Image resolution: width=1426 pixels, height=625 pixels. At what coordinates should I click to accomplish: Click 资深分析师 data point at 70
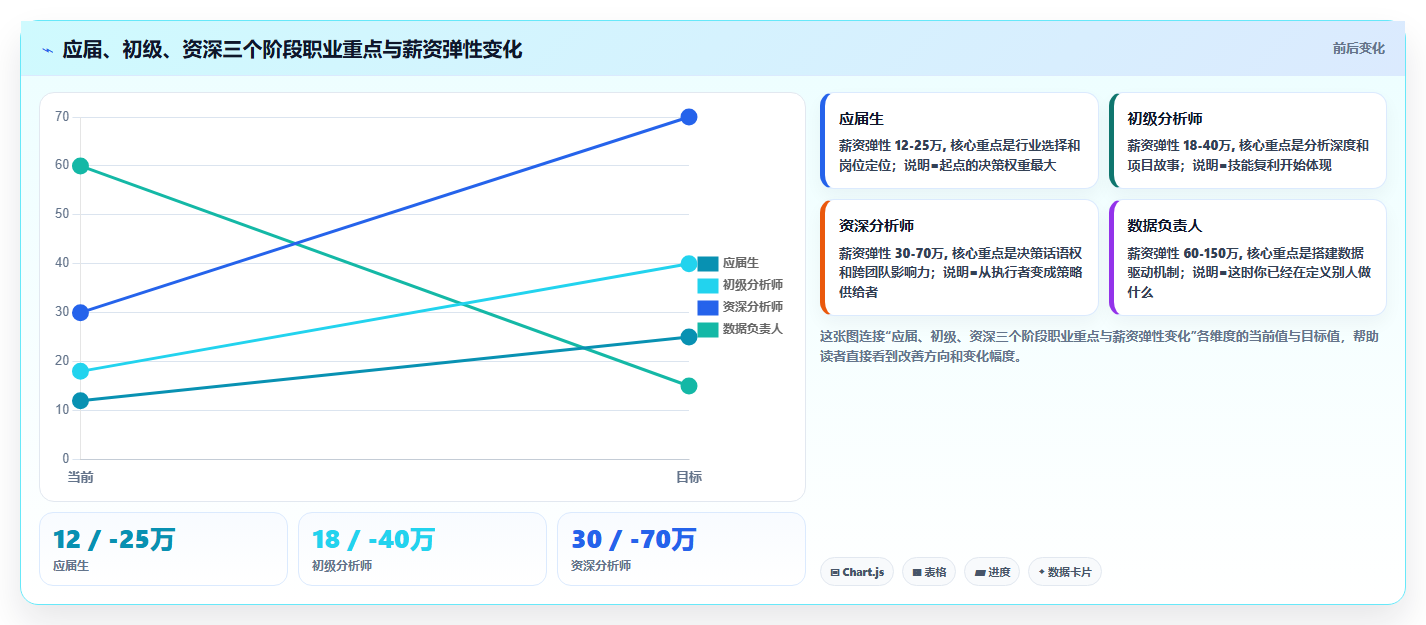click(689, 117)
